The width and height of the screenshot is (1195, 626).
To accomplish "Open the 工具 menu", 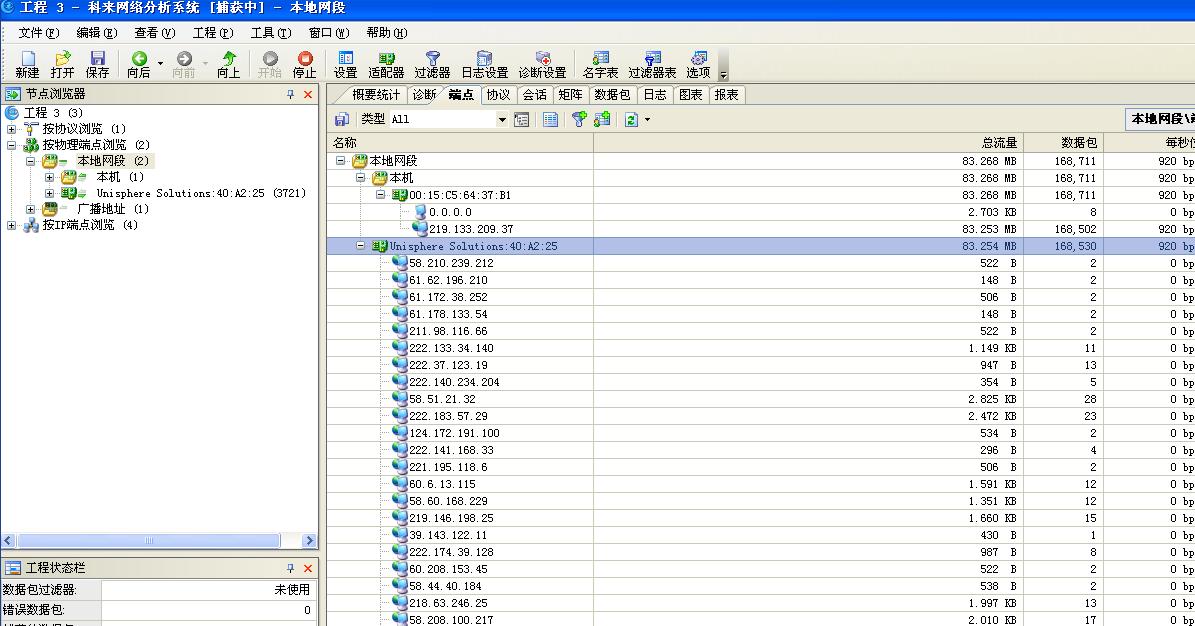I will [x=270, y=33].
